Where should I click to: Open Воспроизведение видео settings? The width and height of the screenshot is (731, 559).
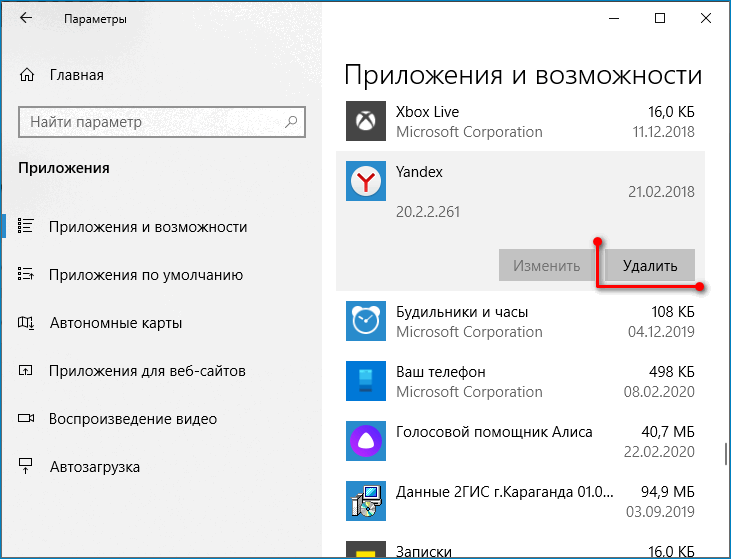(133, 419)
